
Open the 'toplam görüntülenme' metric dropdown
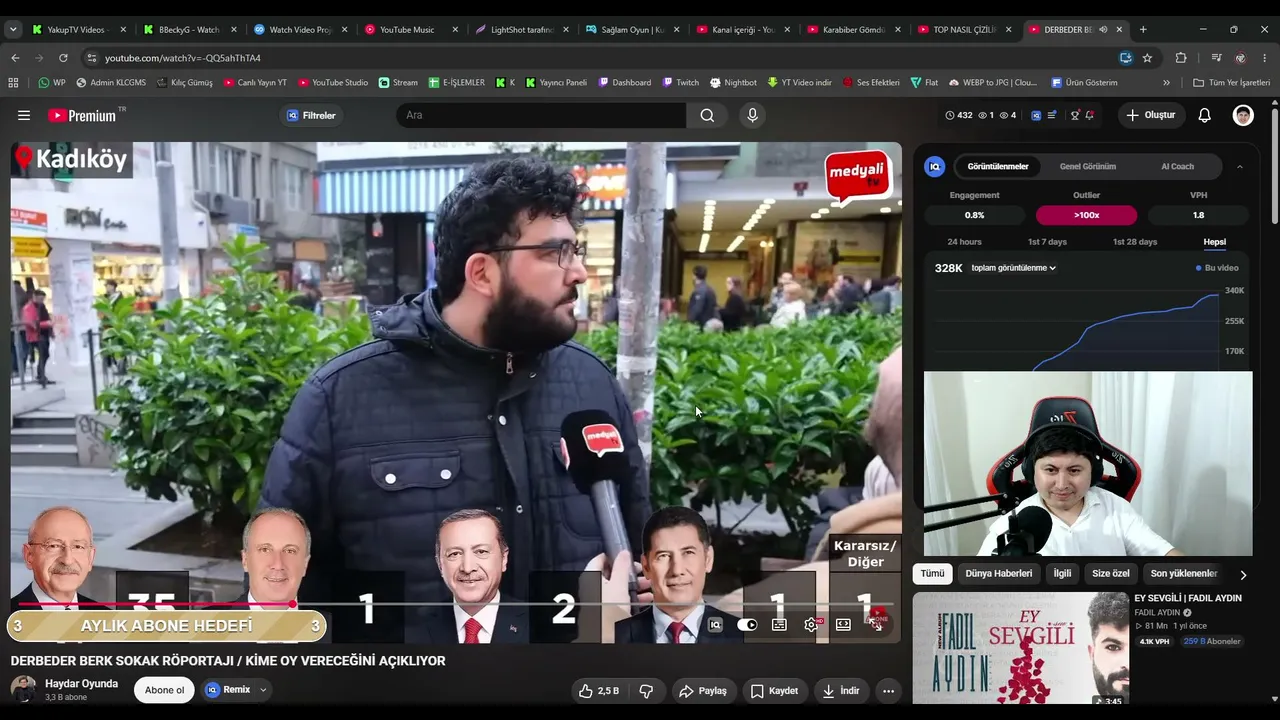pos(1013,268)
